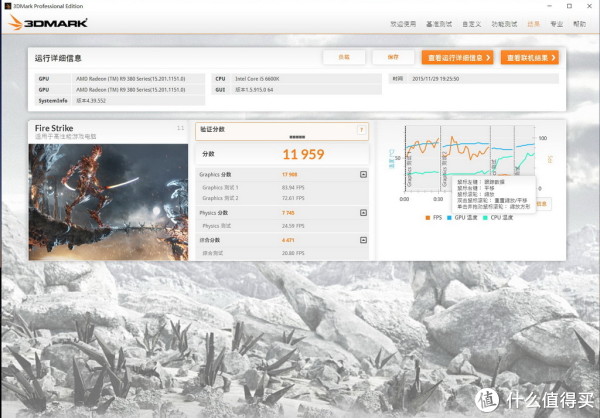
Task: Go to the 功能测试 tab
Action: (504, 24)
